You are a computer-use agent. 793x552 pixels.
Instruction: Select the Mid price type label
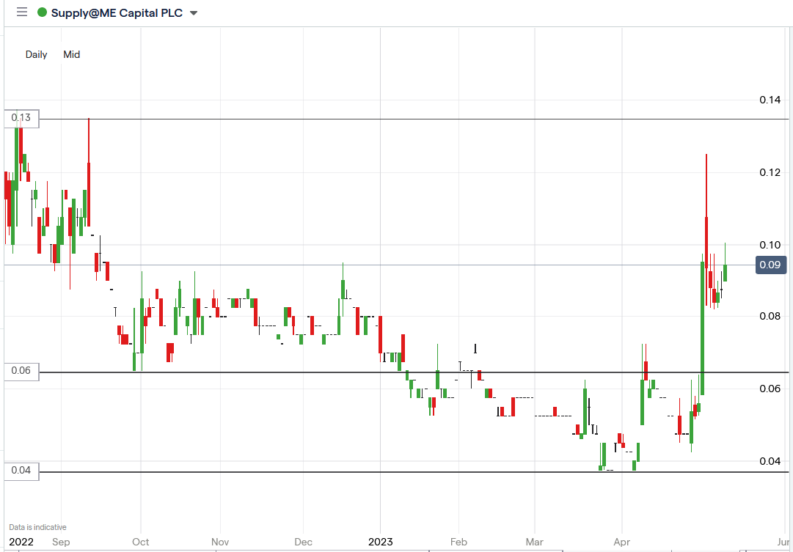coord(71,55)
